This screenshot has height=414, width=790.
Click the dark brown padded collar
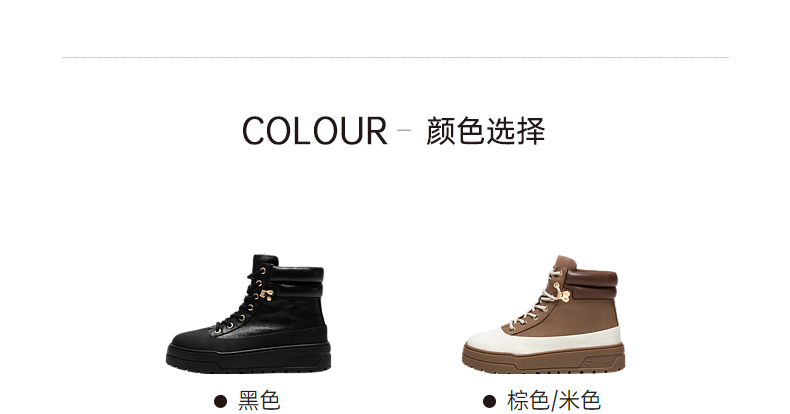pos(592,282)
